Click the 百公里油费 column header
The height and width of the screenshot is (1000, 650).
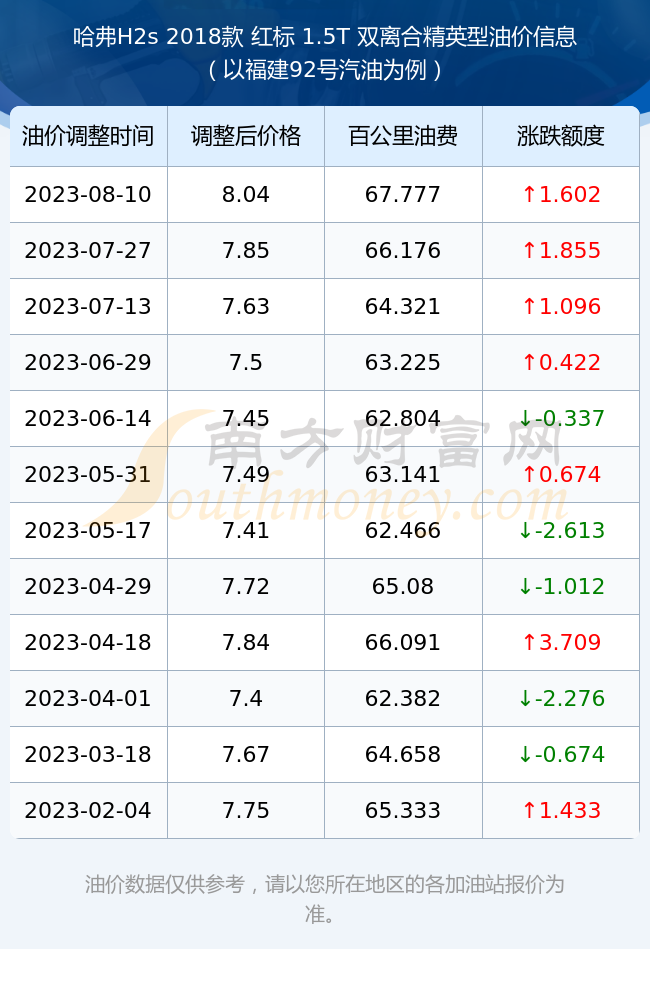coord(403,136)
